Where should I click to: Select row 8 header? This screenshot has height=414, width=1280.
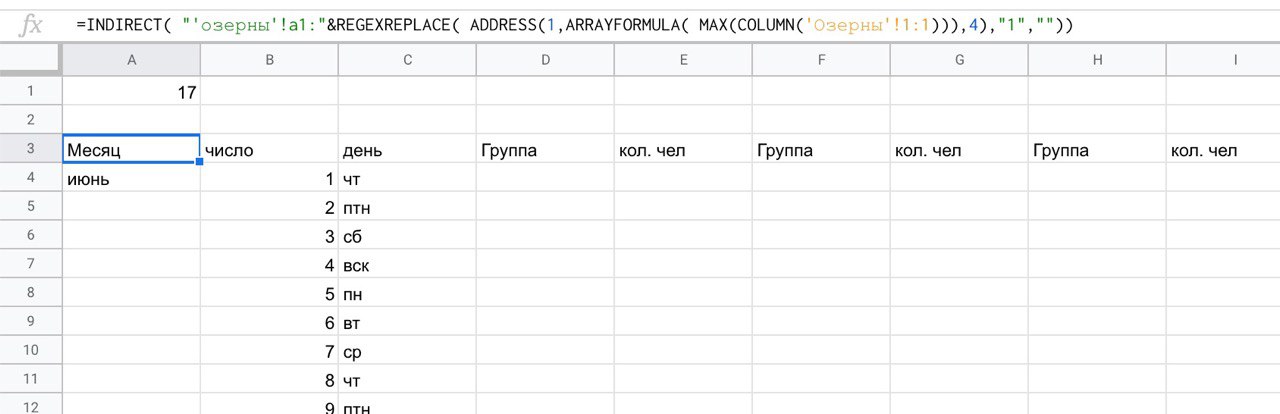(31, 294)
